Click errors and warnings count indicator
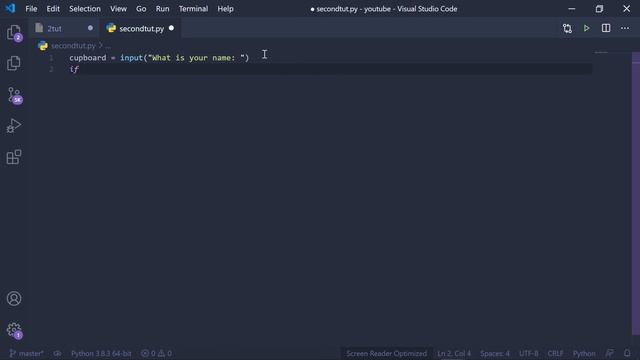 (156, 353)
